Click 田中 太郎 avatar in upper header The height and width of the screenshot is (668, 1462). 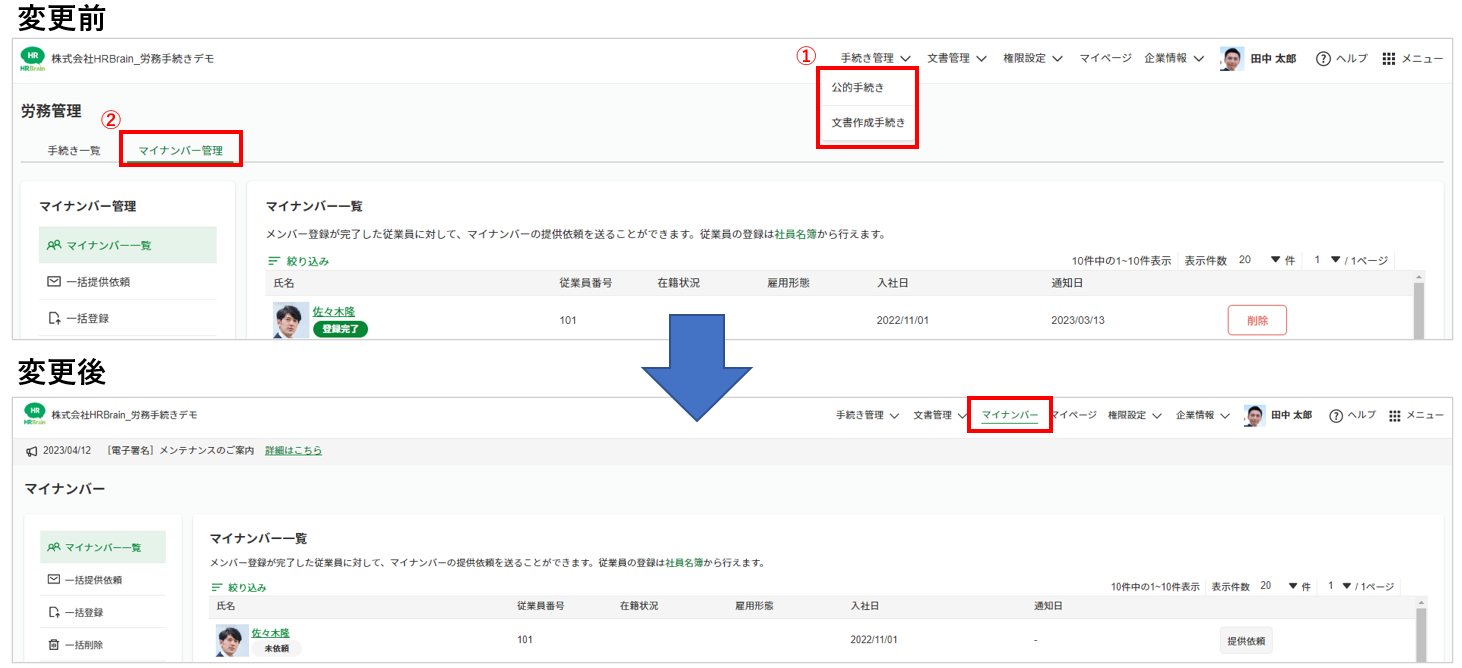point(1232,59)
